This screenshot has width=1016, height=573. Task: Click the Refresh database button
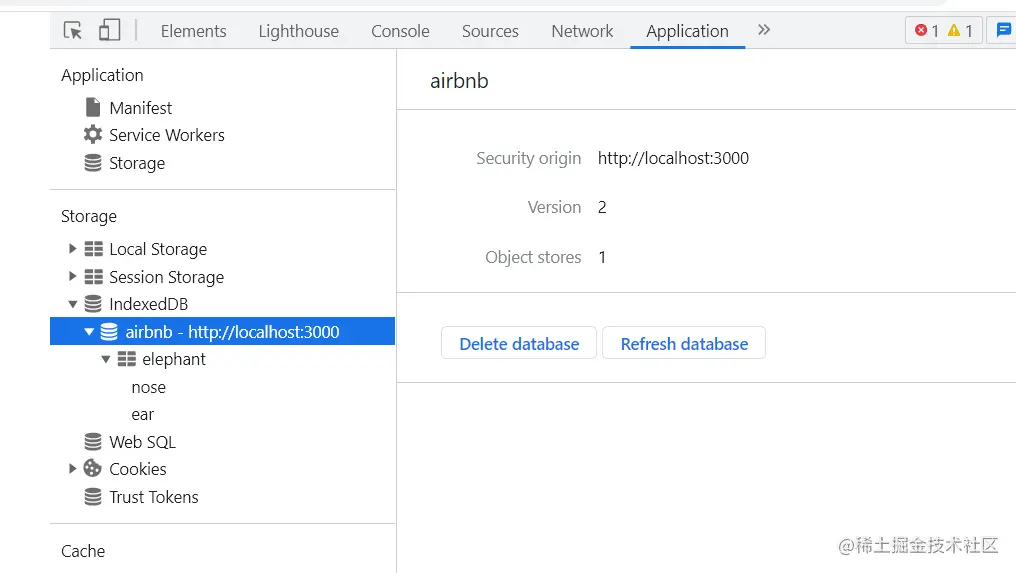coord(684,343)
